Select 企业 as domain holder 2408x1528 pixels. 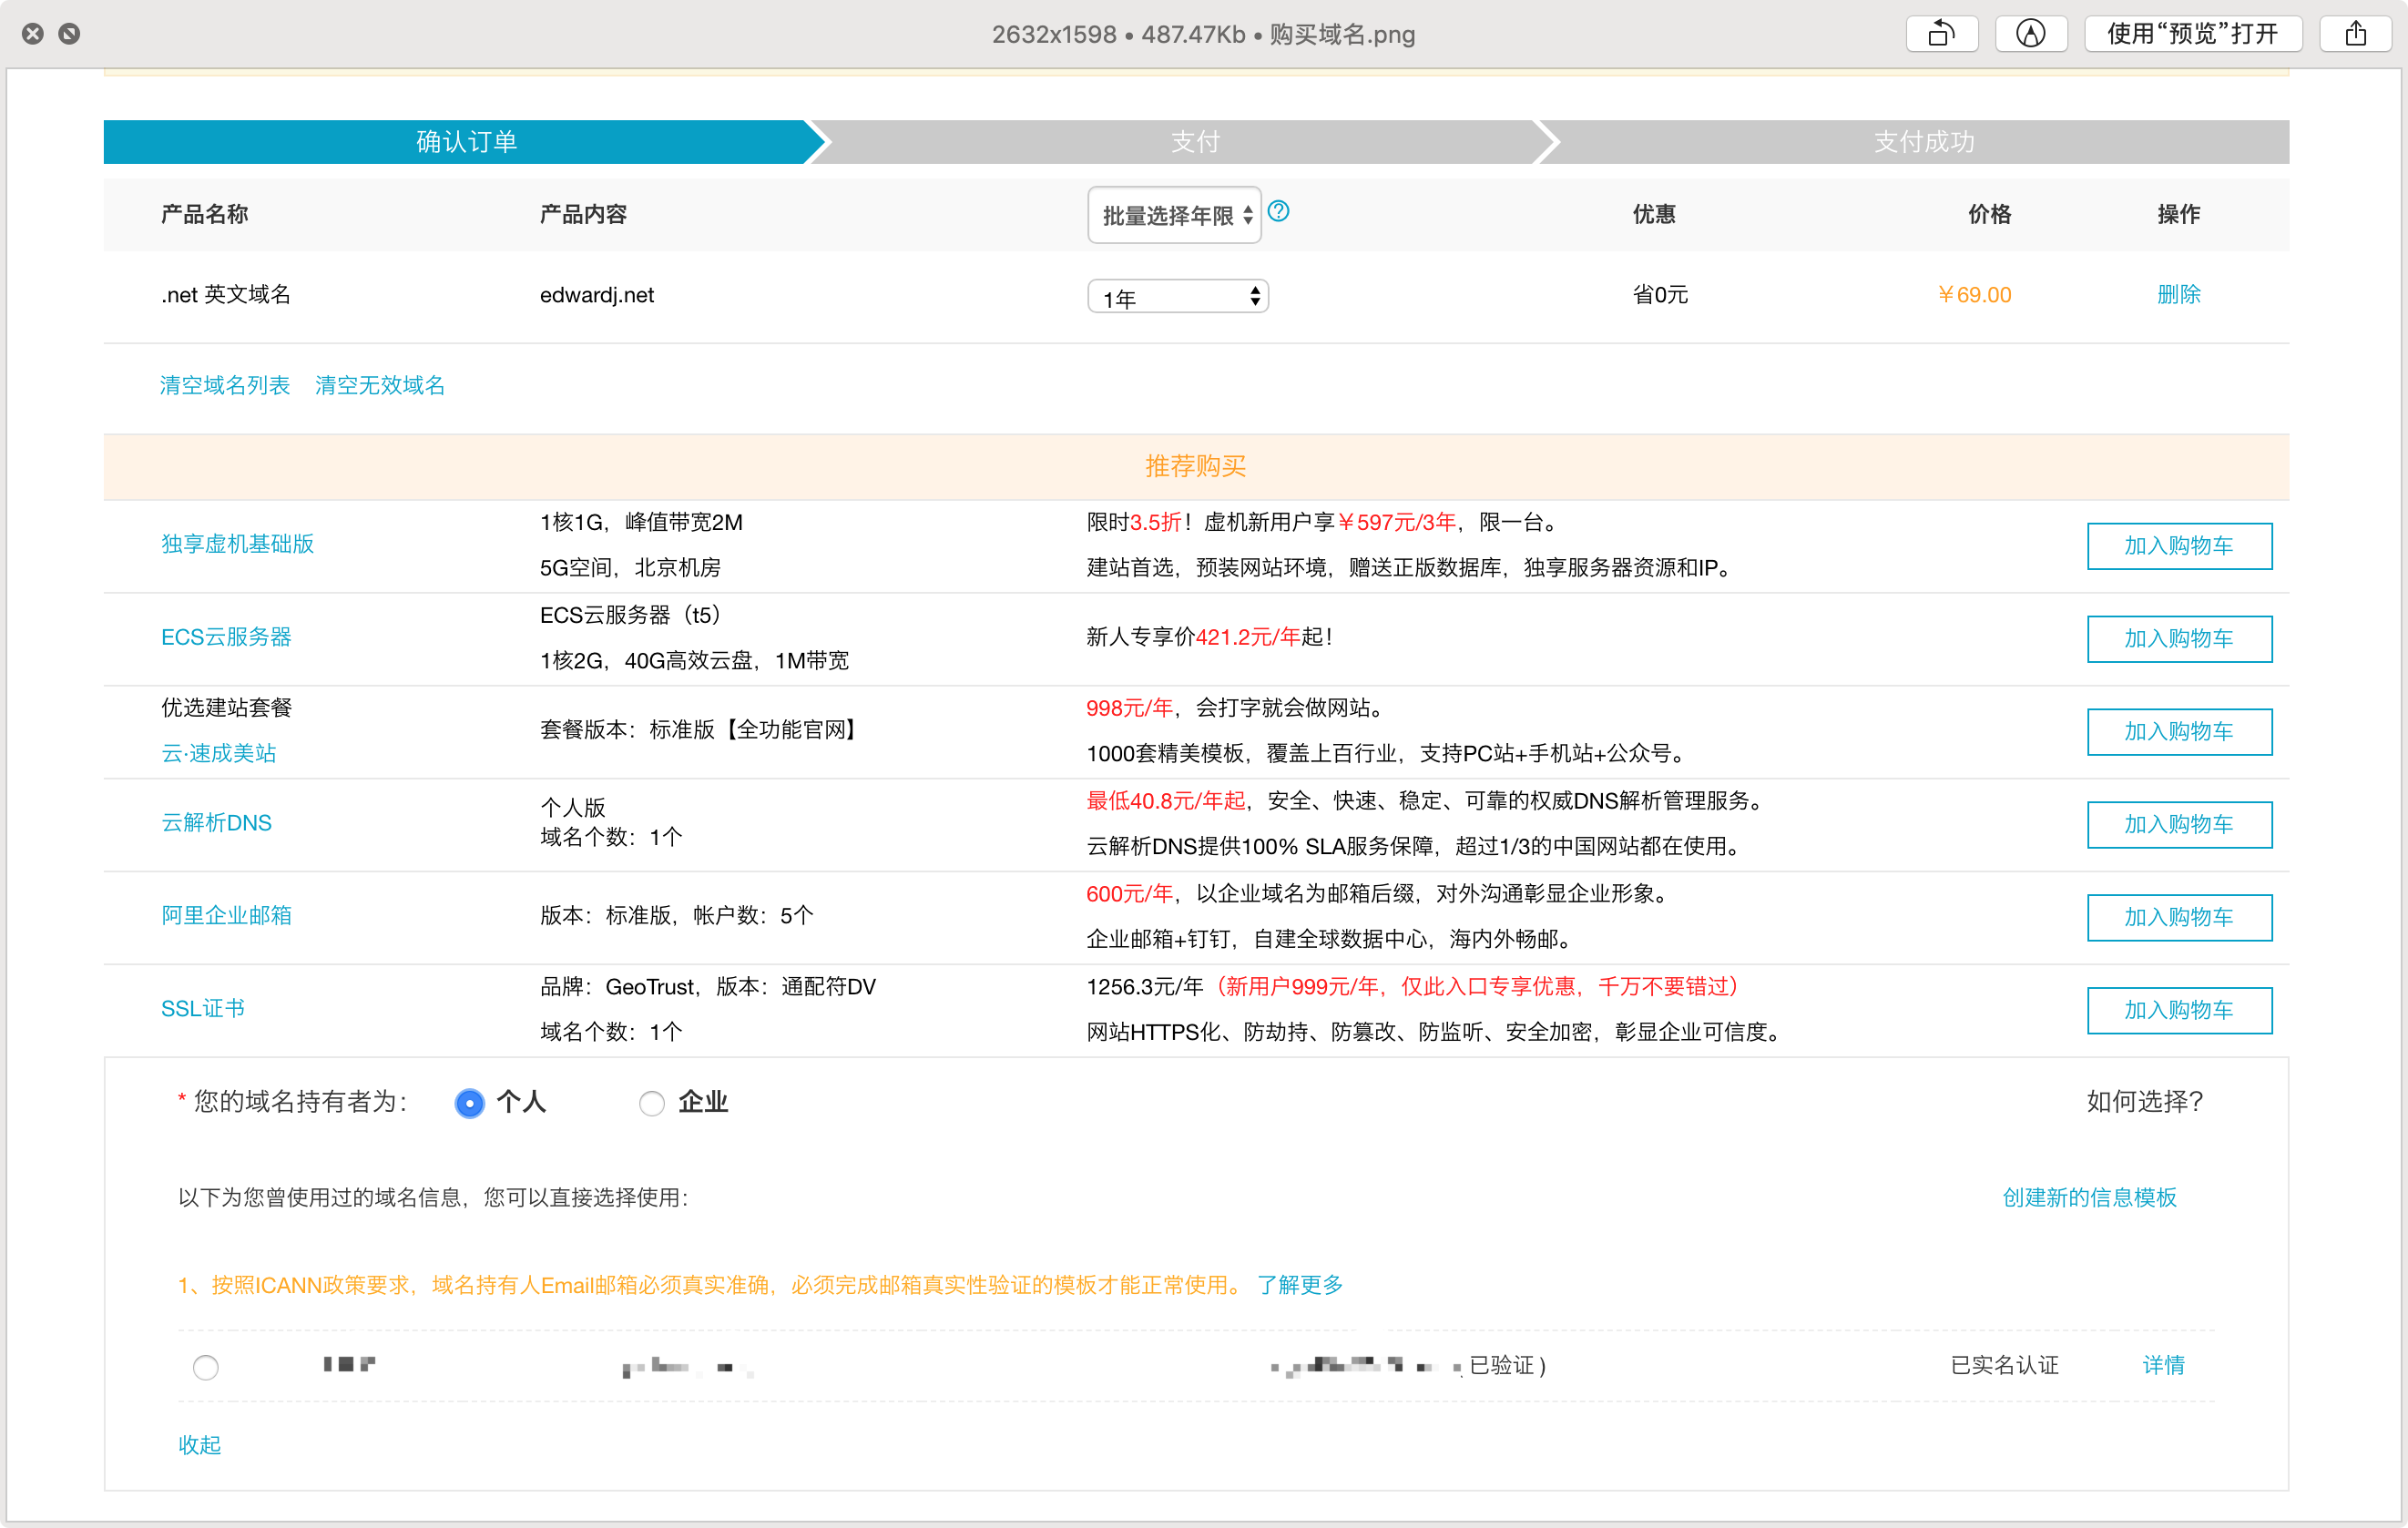(651, 1103)
